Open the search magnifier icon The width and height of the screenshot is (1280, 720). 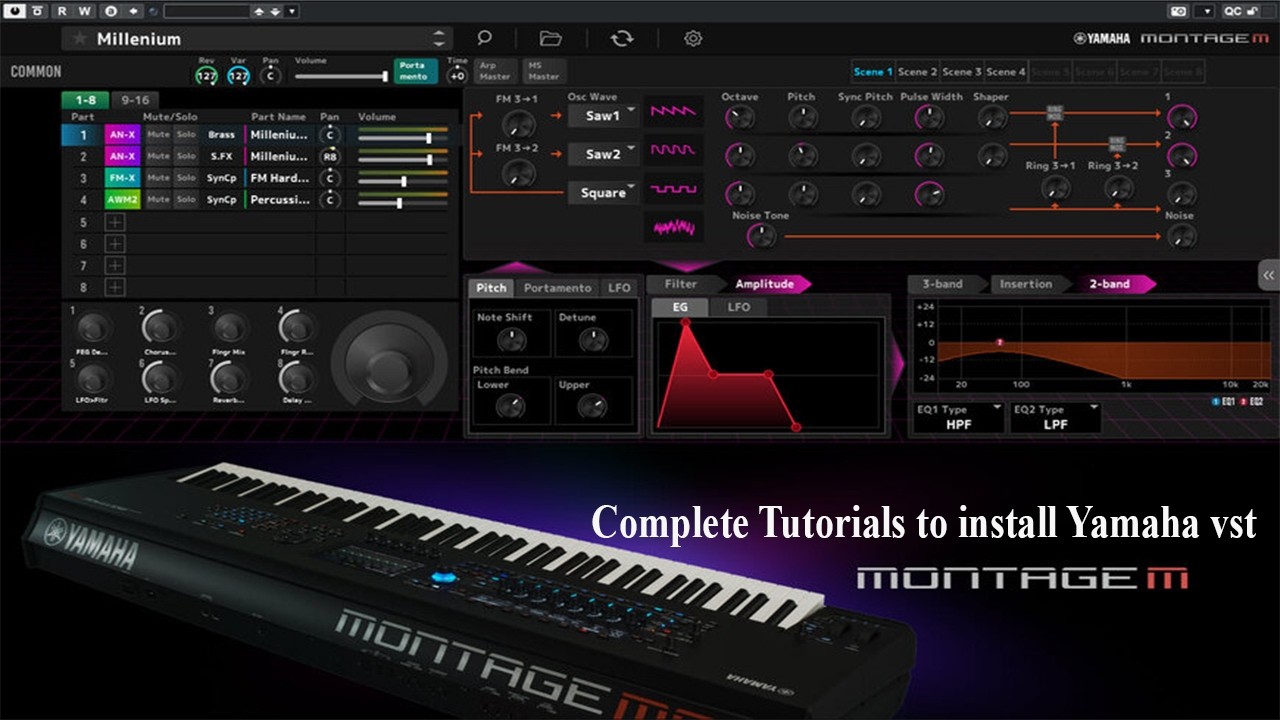(x=484, y=38)
